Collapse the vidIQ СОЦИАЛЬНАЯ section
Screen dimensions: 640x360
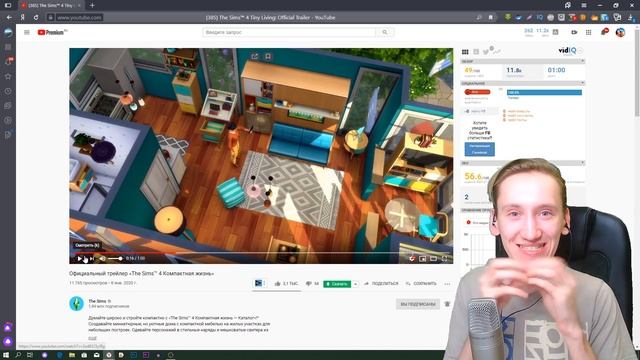click(582, 83)
